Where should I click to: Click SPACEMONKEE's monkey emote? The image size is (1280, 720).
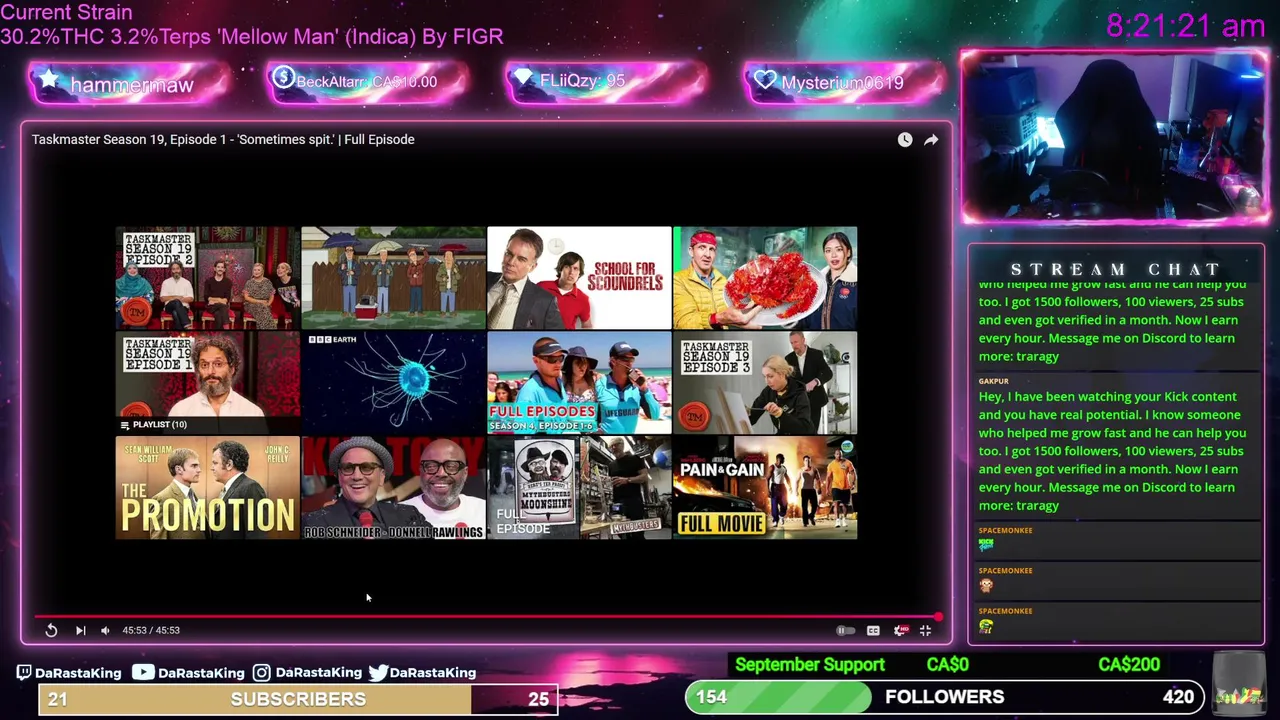pyautogui.click(x=986, y=585)
